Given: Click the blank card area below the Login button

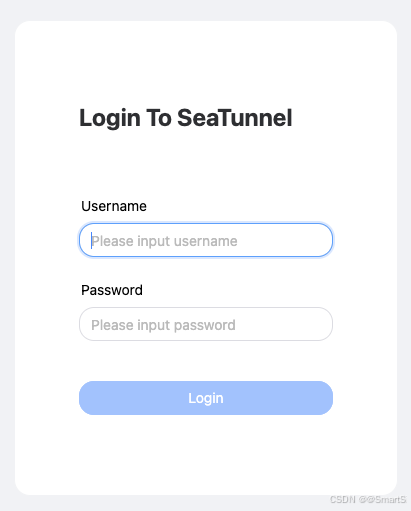Looking at the screenshot, I should pyautogui.click(x=206, y=455).
